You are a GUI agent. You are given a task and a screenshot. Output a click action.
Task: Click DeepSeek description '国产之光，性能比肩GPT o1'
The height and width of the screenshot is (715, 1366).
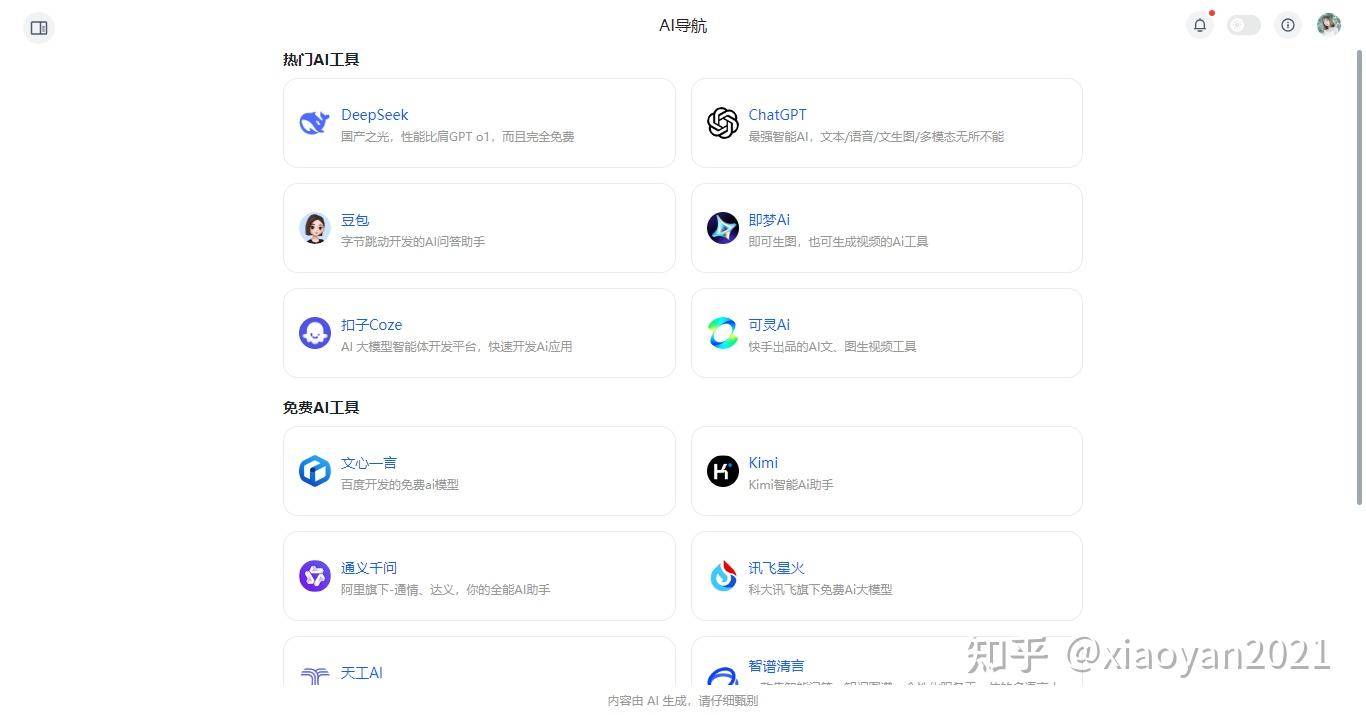pos(416,137)
